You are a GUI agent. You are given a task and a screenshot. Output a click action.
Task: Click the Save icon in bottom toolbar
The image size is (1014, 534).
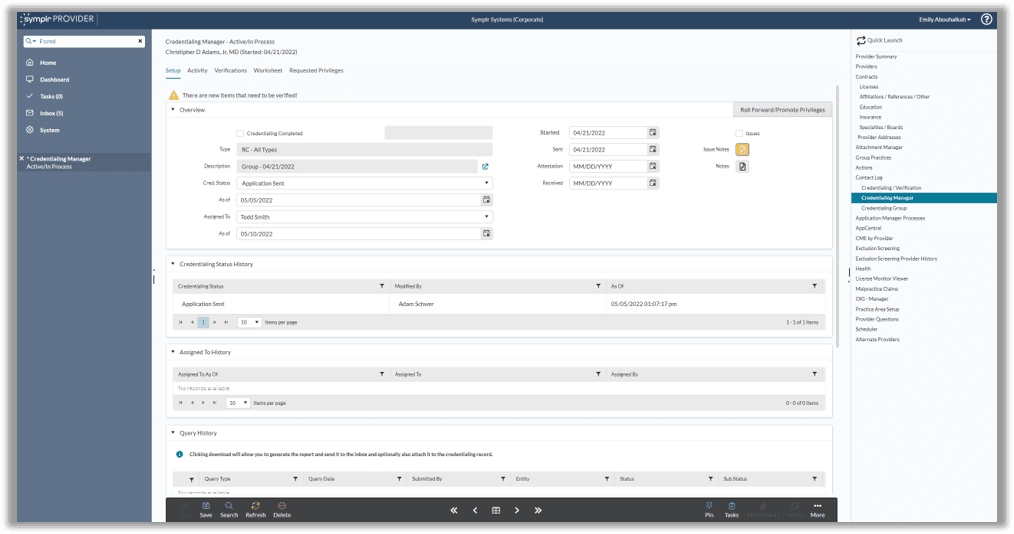tap(205, 509)
